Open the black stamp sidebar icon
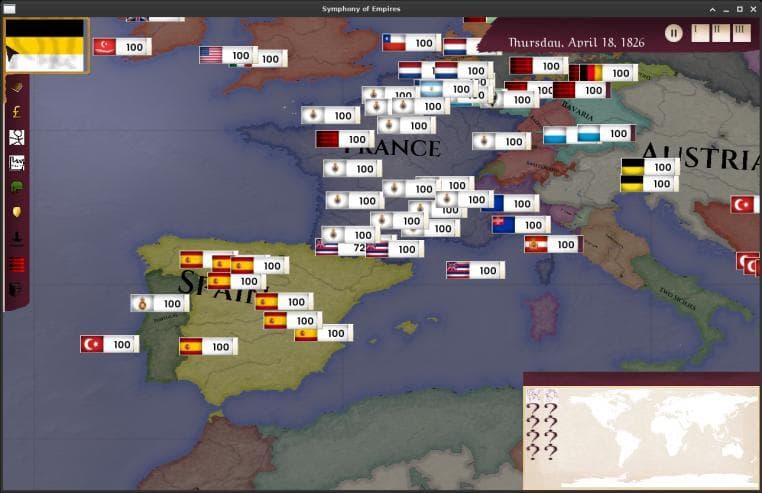 click(17, 238)
